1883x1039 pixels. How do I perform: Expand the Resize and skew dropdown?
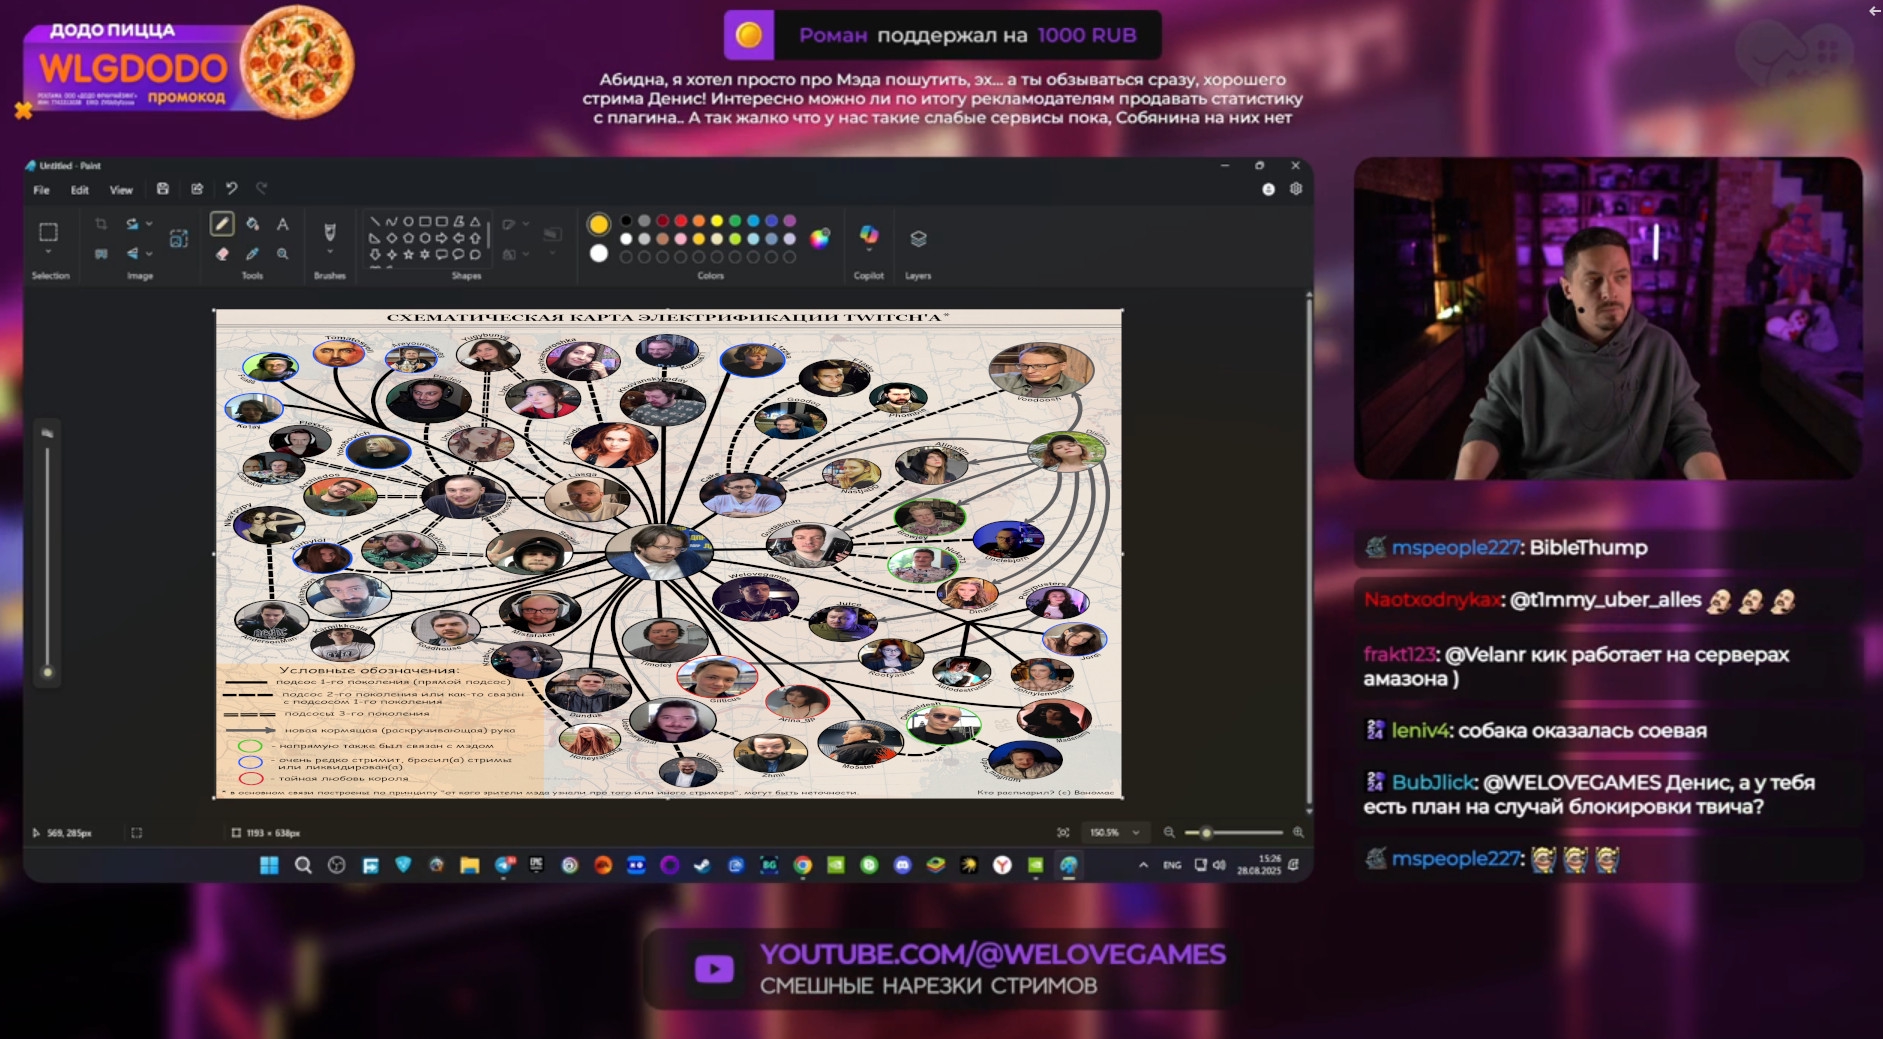(x=149, y=224)
